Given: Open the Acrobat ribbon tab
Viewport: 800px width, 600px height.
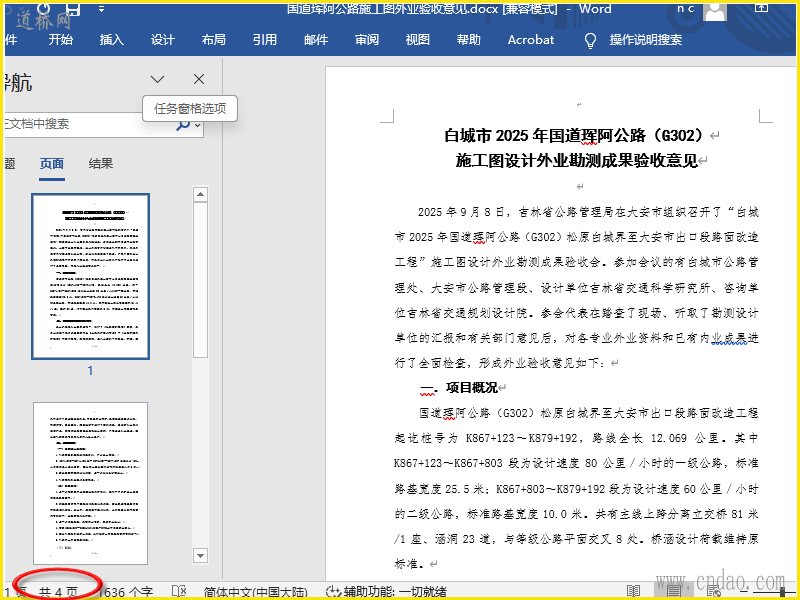Looking at the screenshot, I should click(530, 40).
